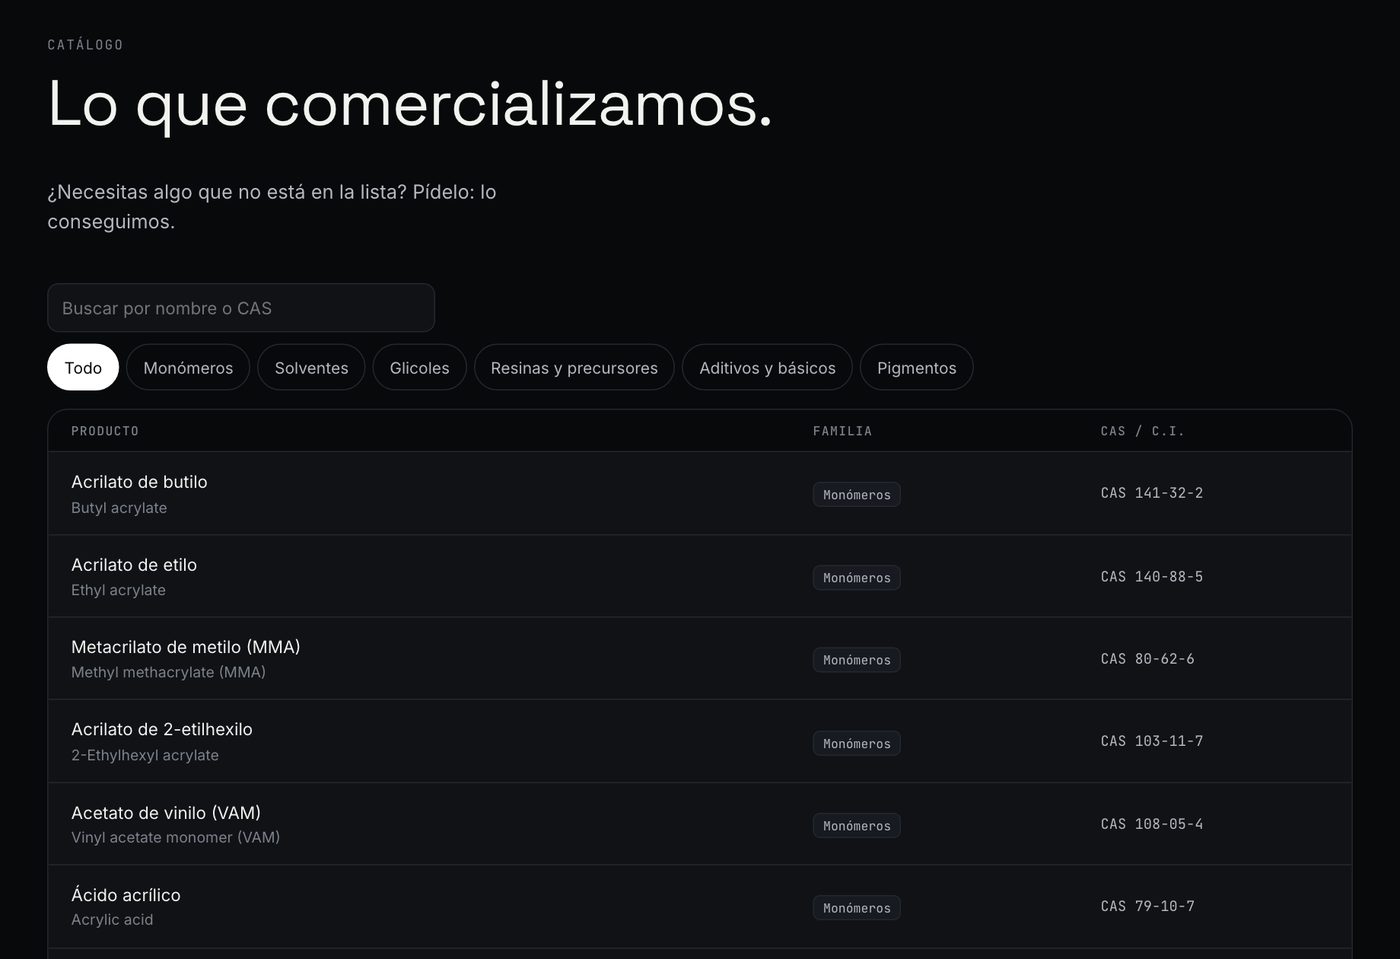Click the 'Acrylic acid' subtitle
1400x959 pixels.
tap(112, 920)
